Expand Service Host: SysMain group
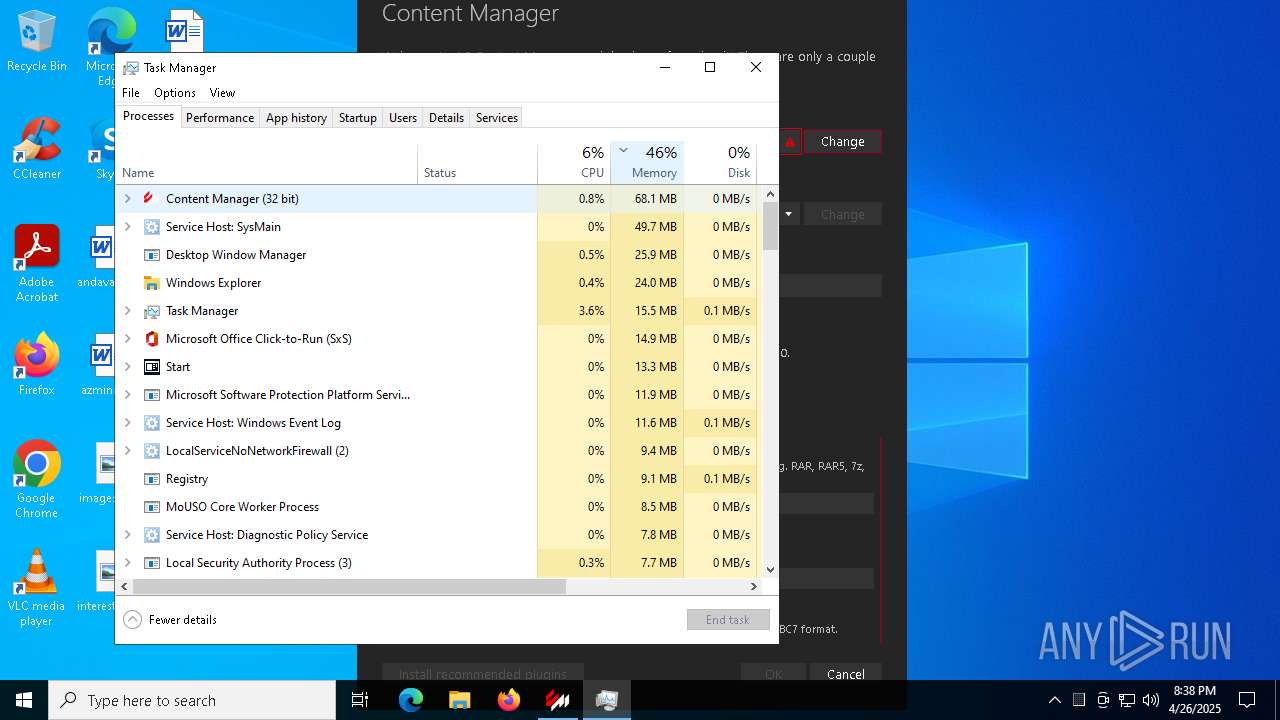This screenshot has height=720, width=1280. (127, 227)
